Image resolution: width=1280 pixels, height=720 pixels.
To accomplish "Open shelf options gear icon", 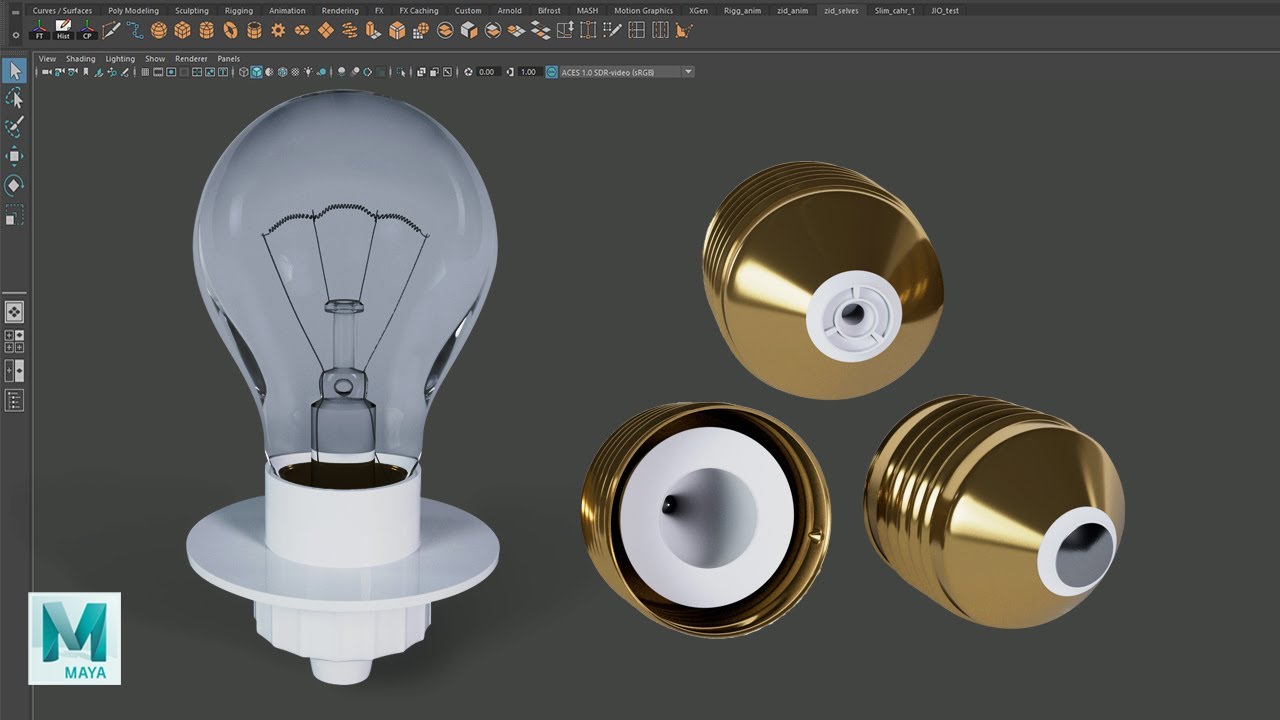I will (16, 34).
